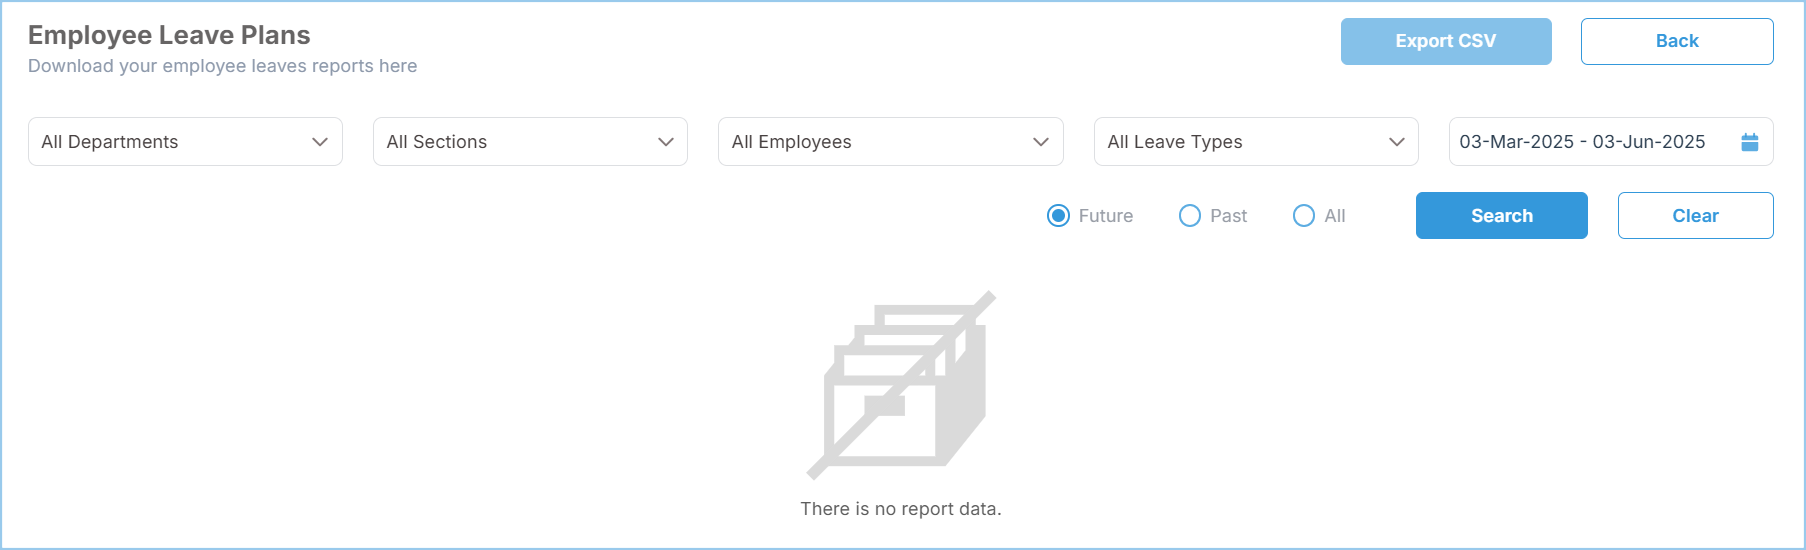
Task: Expand the All Employees dropdown
Action: click(890, 142)
